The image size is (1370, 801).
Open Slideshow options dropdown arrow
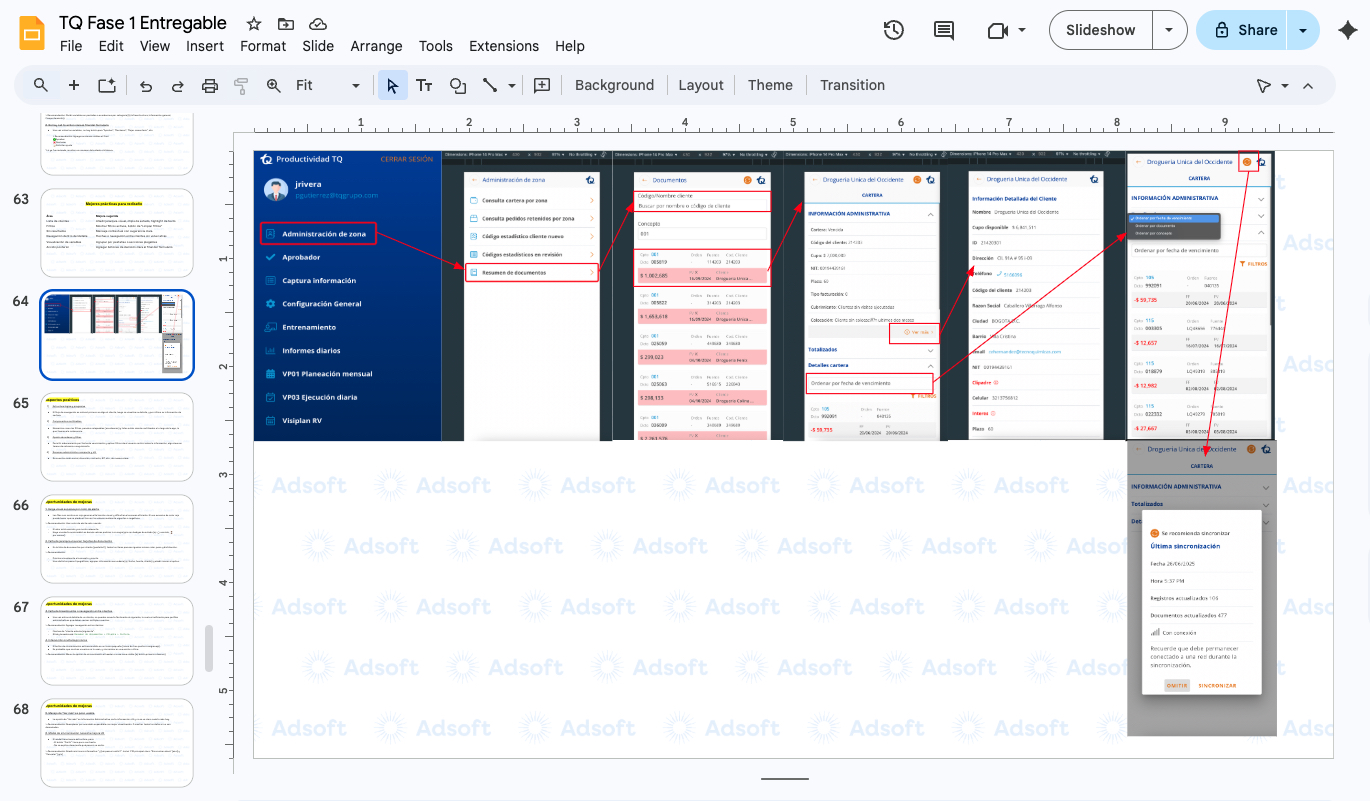pos(1169,30)
